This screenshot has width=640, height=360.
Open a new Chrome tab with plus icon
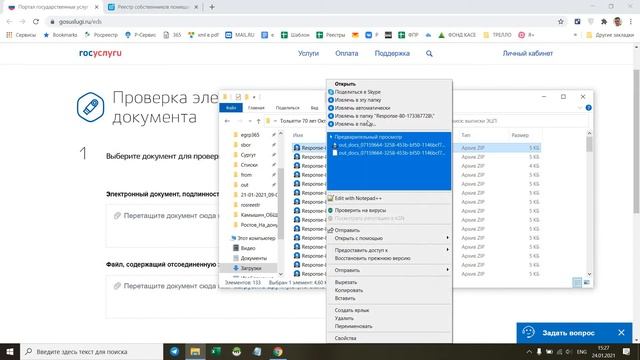click(x=212, y=7)
